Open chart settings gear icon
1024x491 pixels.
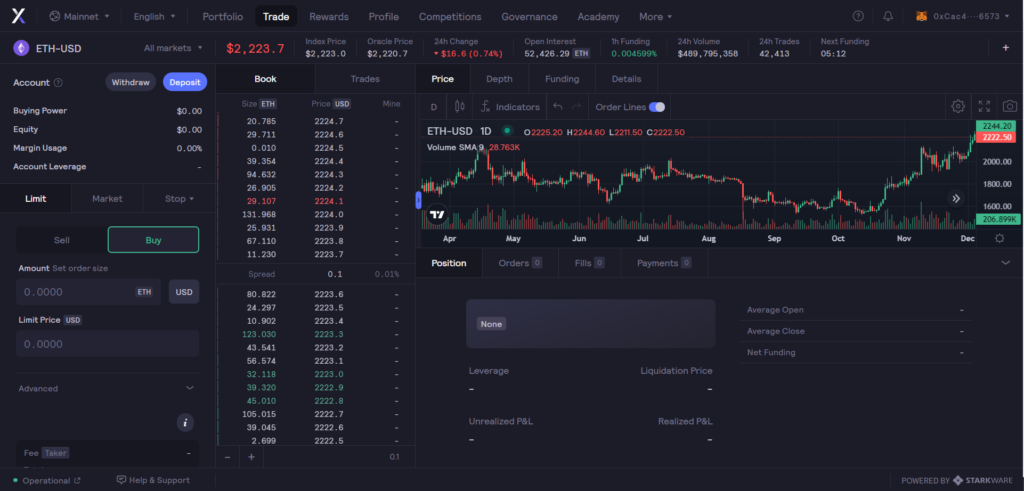(958, 106)
